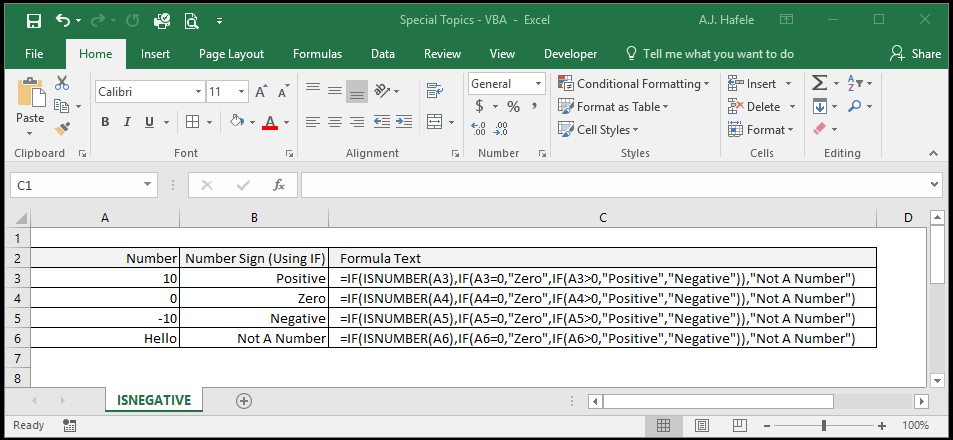953x440 pixels.
Task: Switch to the Data tab
Action: click(x=383, y=54)
